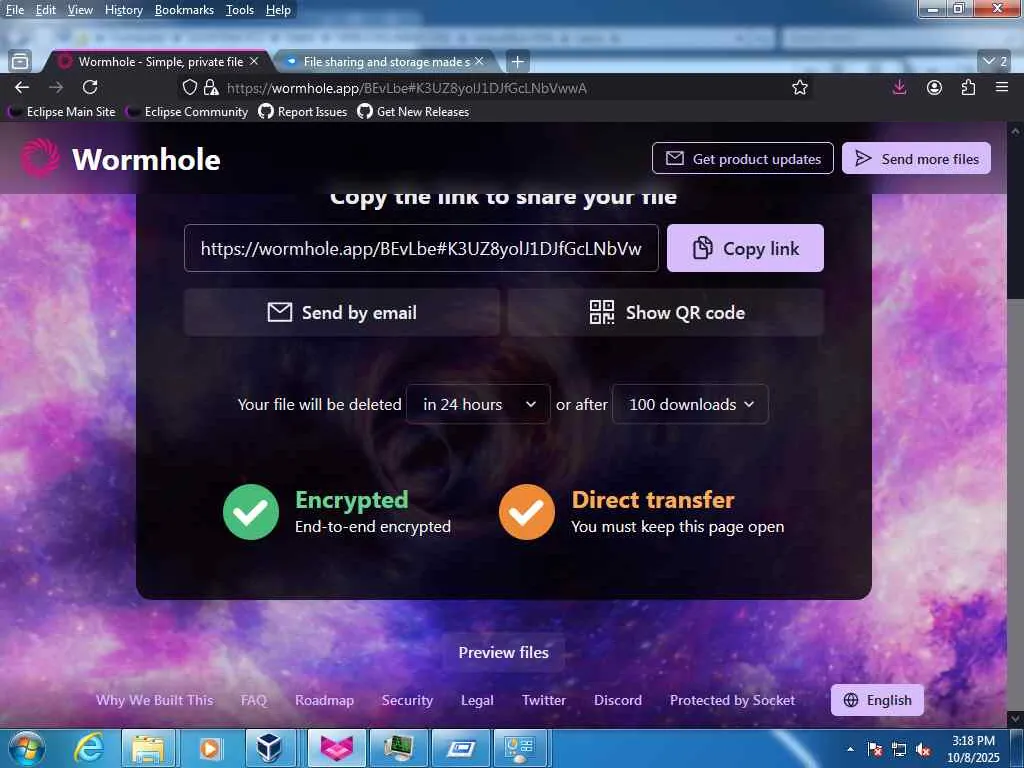View site security padlock information
Image resolution: width=1024 pixels, height=768 pixels.
click(x=211, y=88)
